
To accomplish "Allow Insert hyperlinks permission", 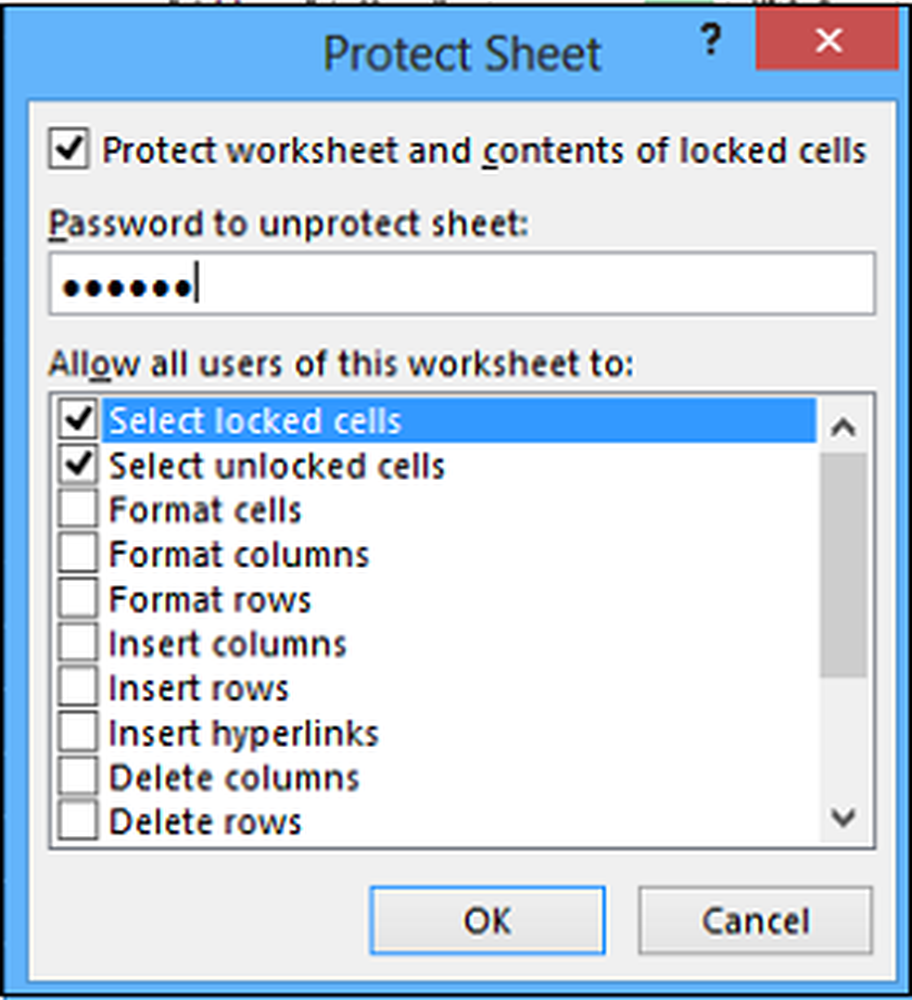I will click(x=79, y=733).
